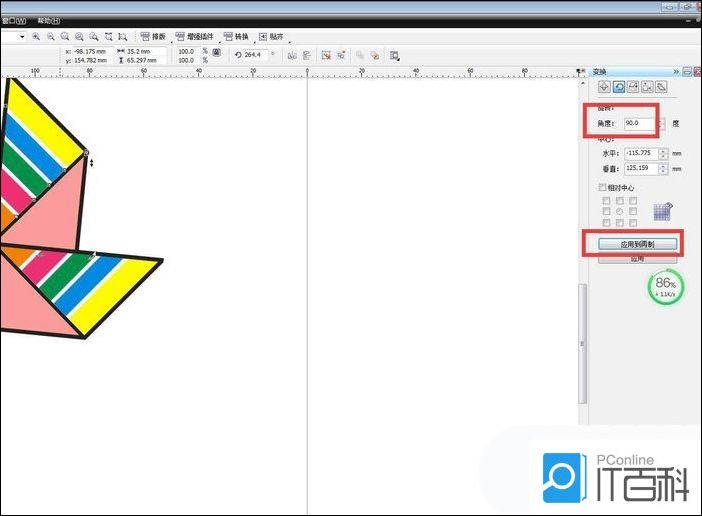This screenshot has height=516, width=702.
Task: Select the top-right anchor point checkbox
Action: tap(633, 201)
